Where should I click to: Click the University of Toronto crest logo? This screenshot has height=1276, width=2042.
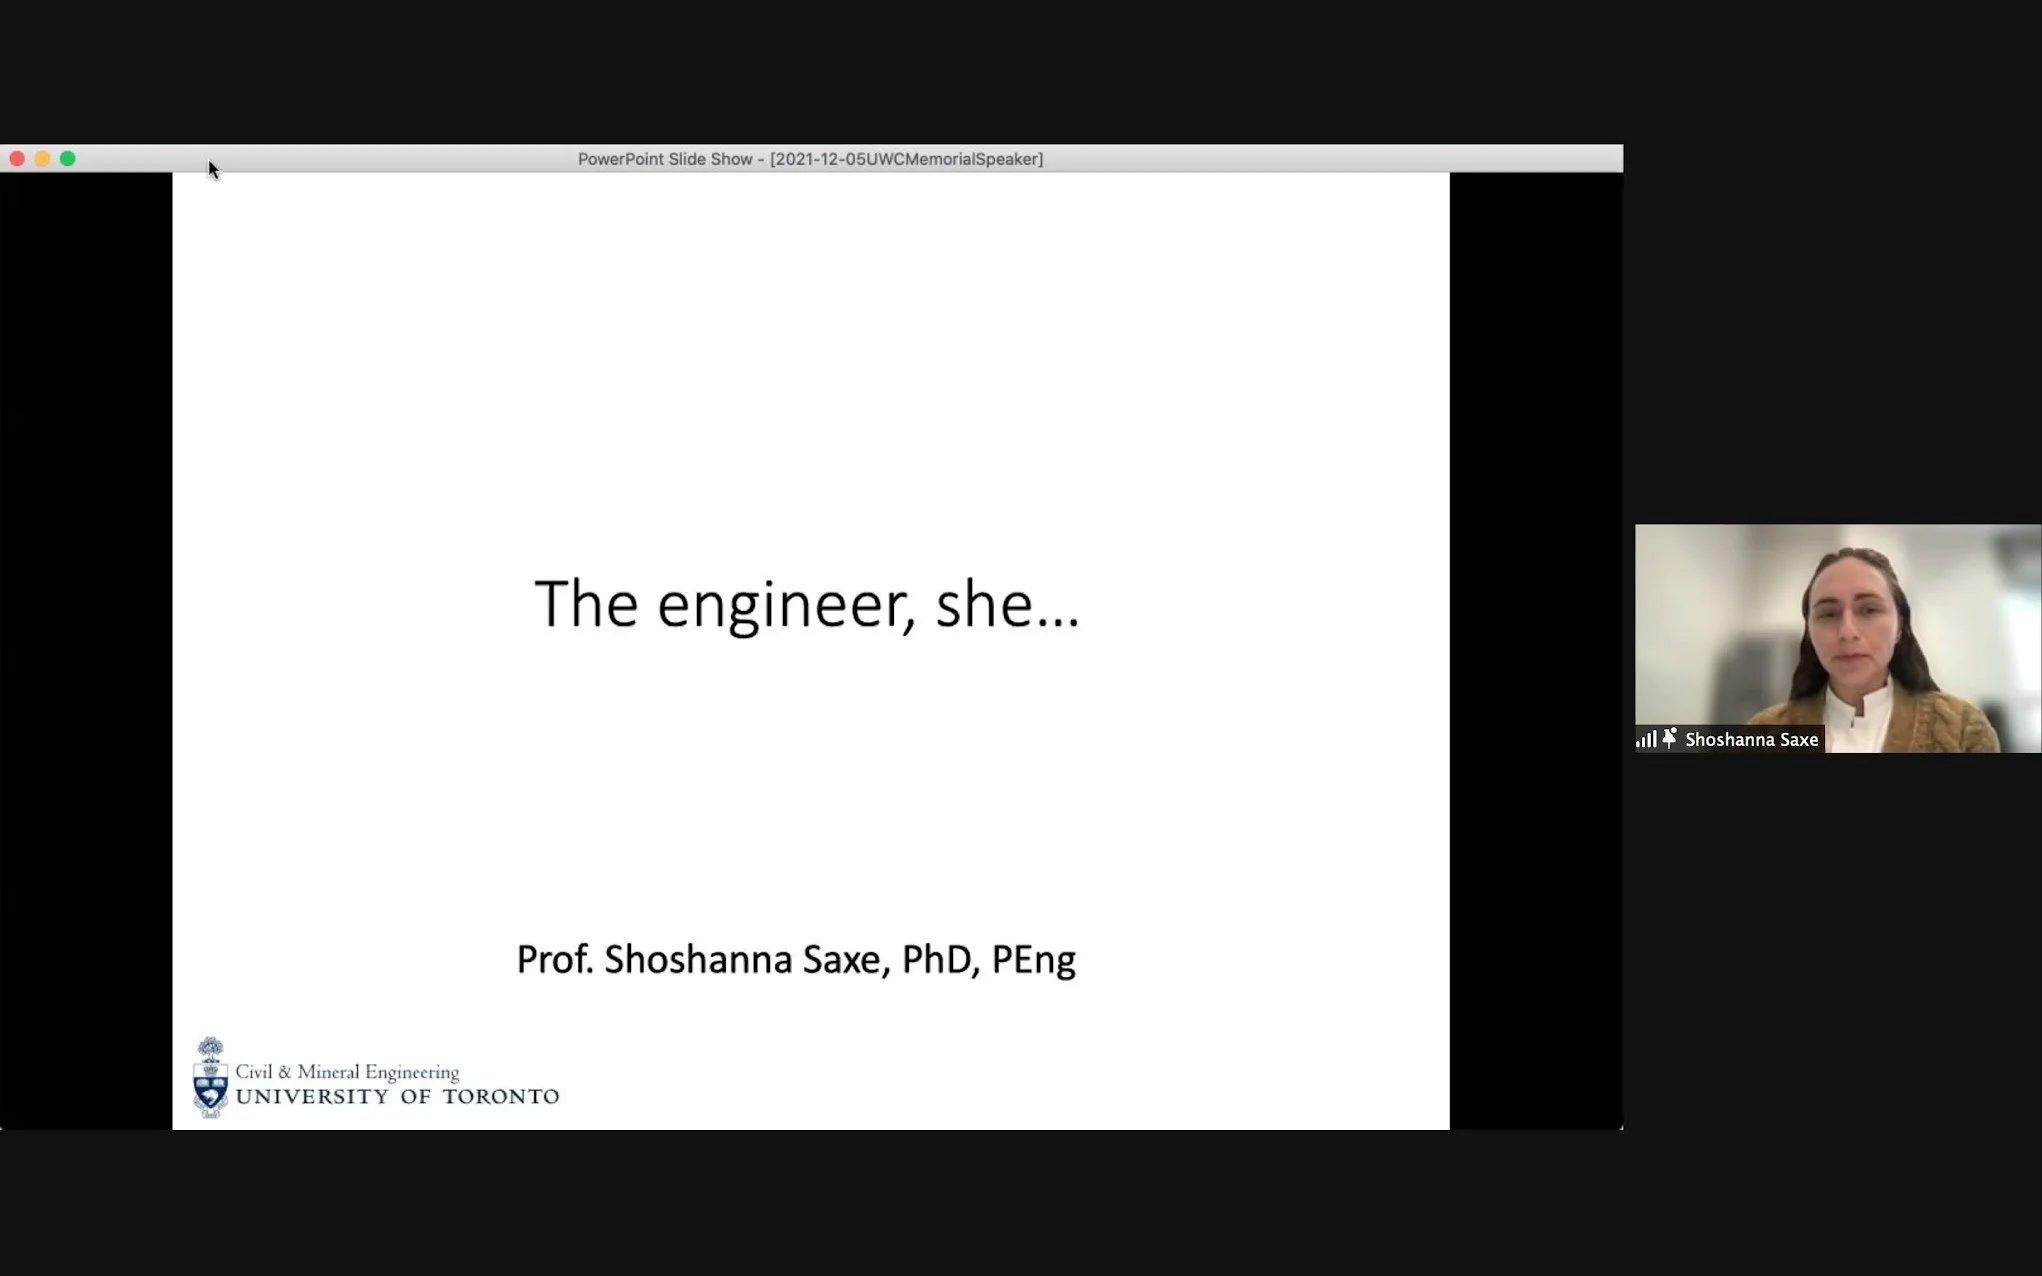pyautogui.click(x=210, y=1078)
